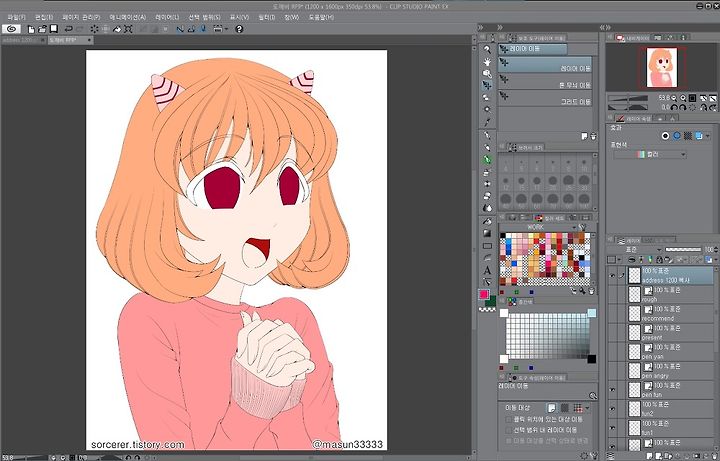Image resolution: width=720 pixels, height=461 pixels.
Task: Open the 이동 대상 options dropdown arrow
Action: [587, 408]
